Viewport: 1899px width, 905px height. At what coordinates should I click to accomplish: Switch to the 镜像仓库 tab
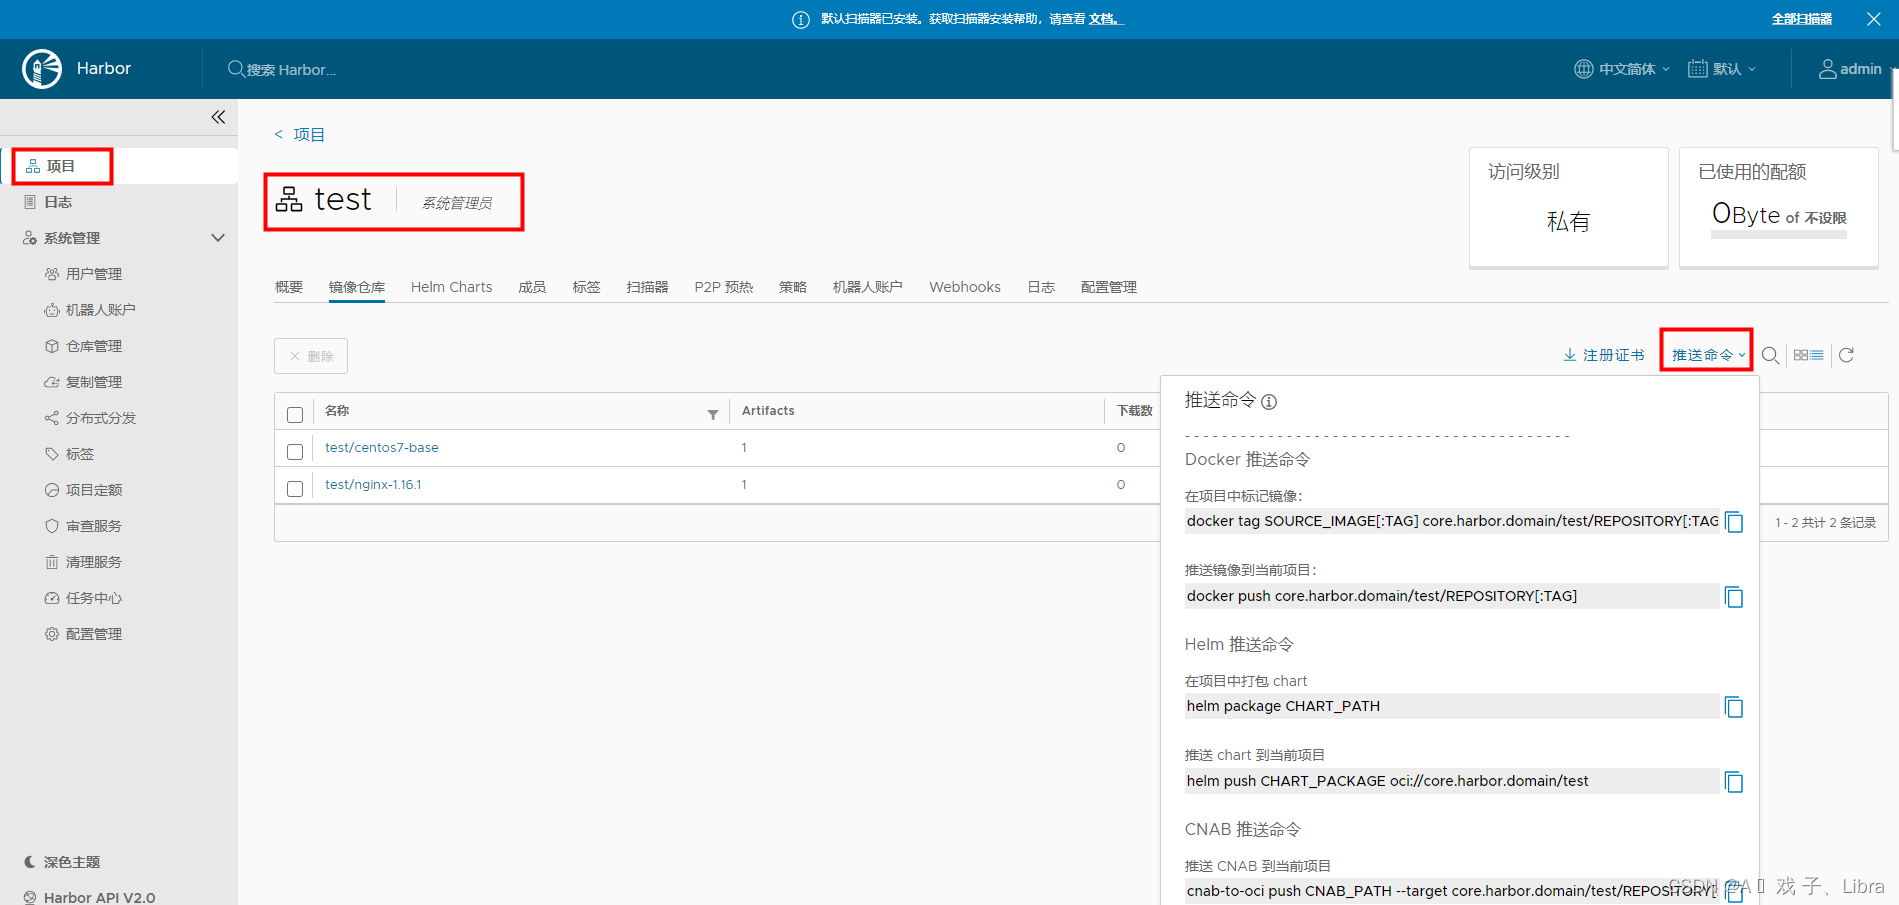(357, 287)
